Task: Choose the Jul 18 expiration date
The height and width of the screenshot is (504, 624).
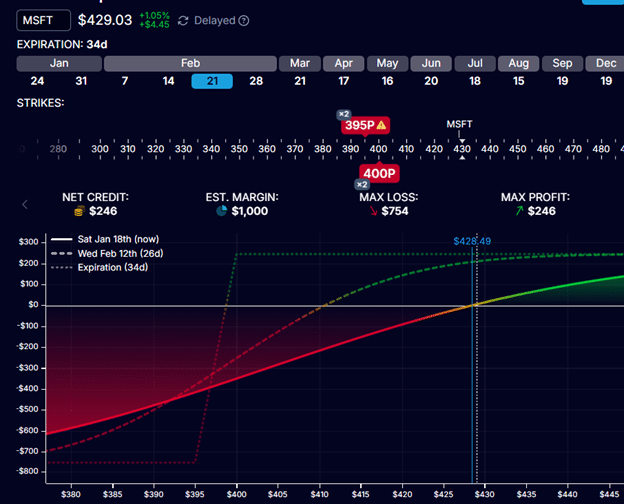Action: [475, 81]
